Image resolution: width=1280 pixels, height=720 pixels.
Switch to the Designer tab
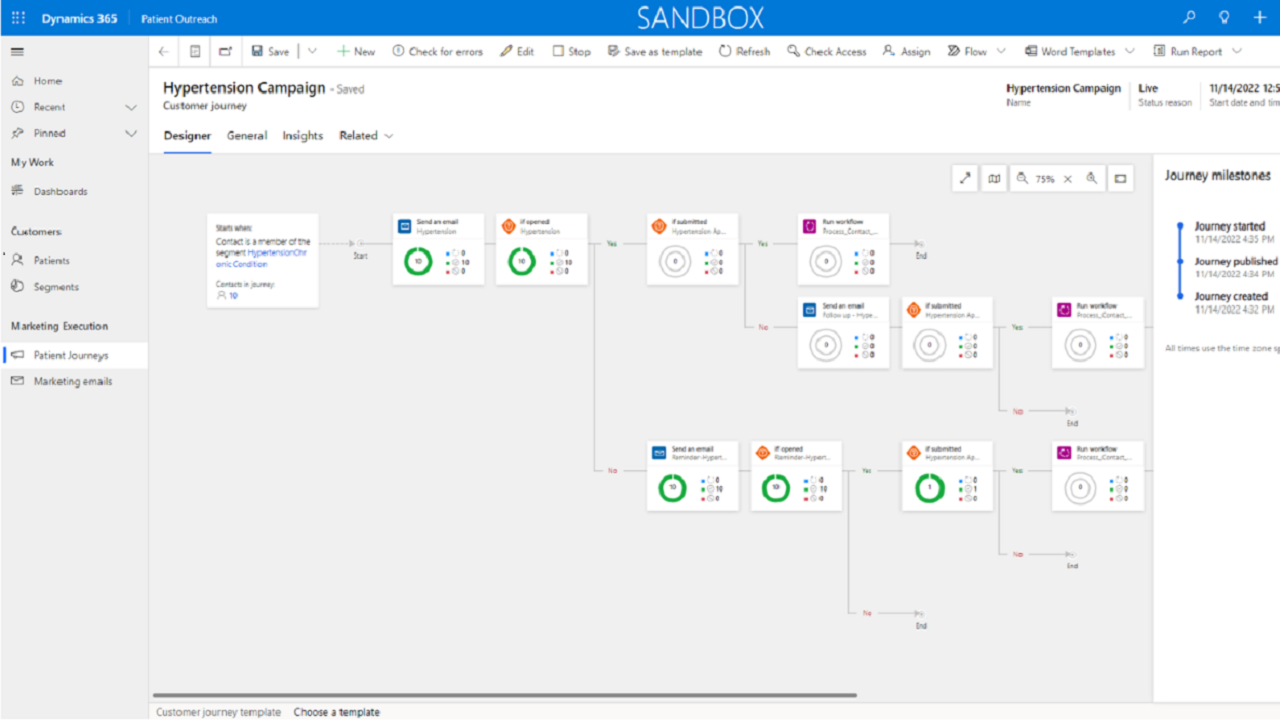[x=187, y=136]
